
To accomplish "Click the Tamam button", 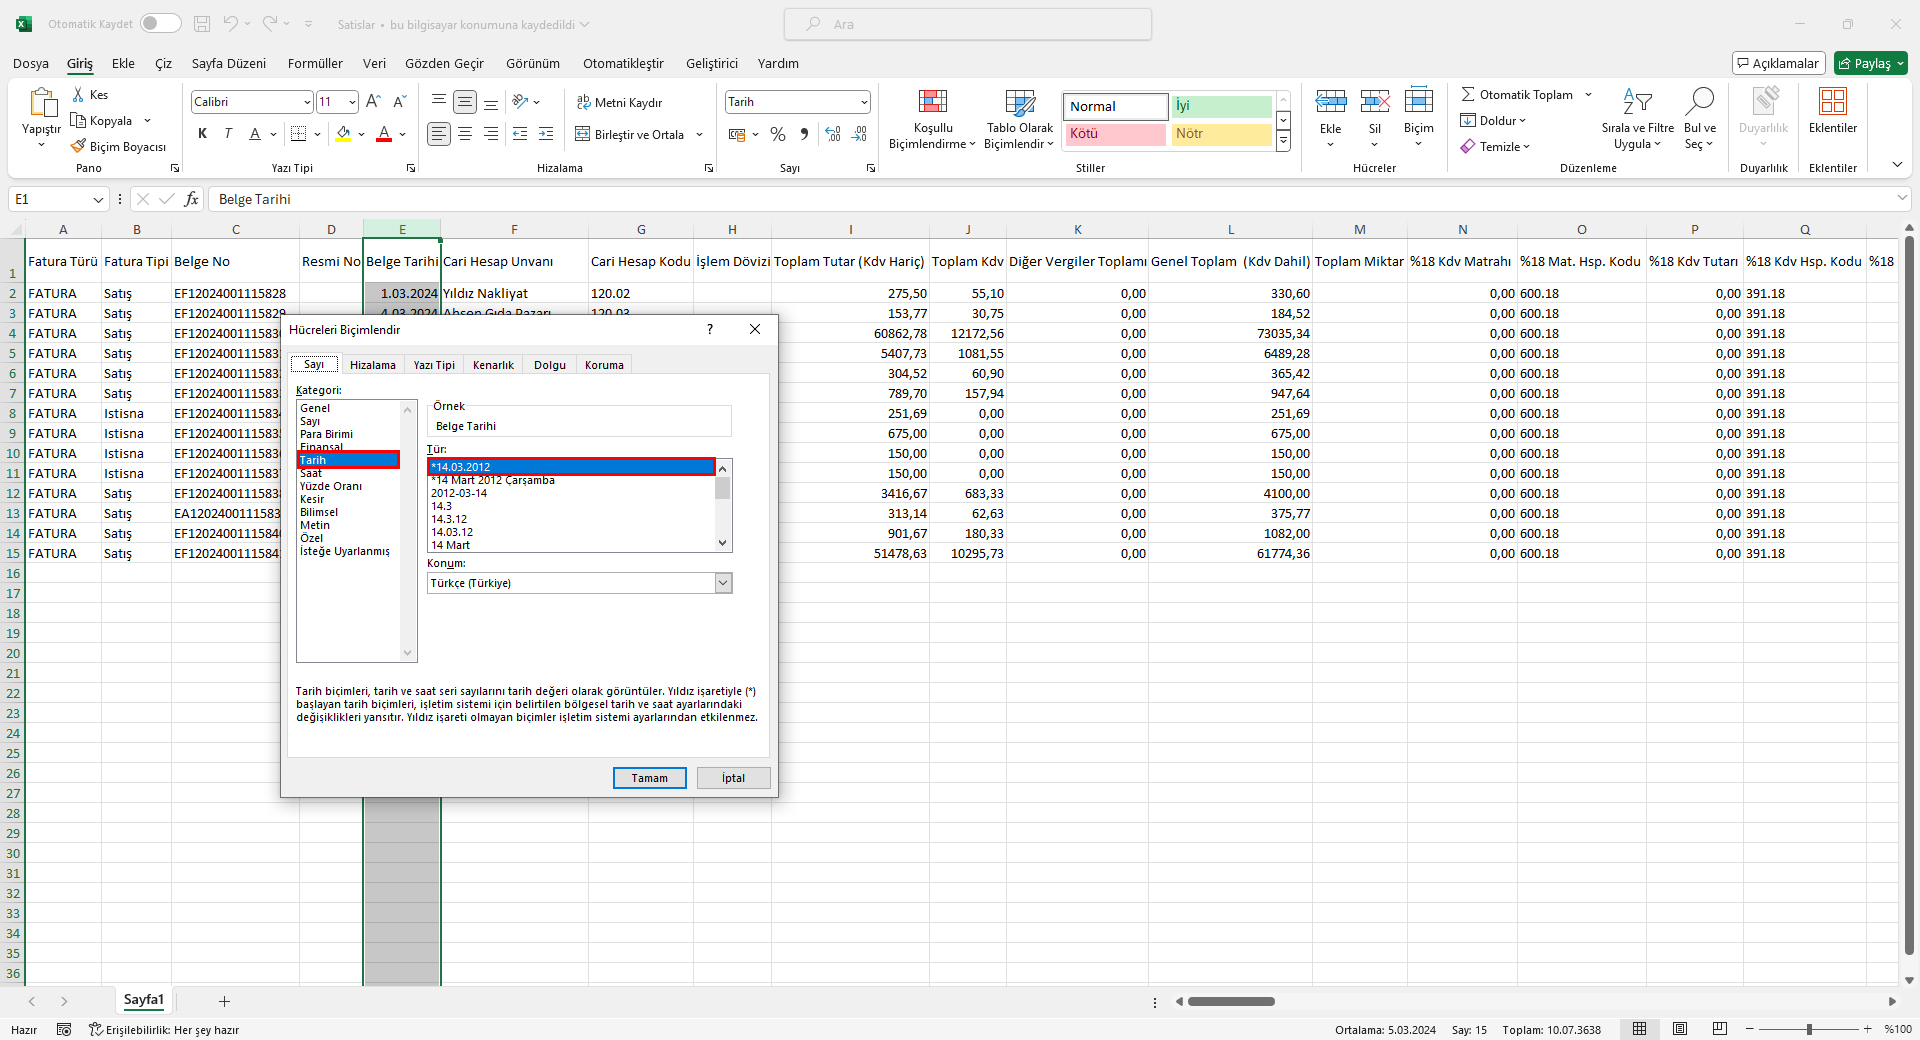I will coord(650,778).
